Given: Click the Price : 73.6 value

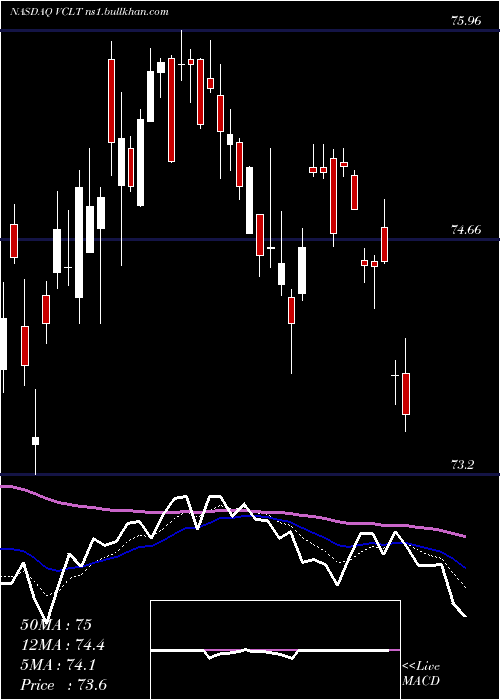Looking at the screenshot, I should [63, 685].
